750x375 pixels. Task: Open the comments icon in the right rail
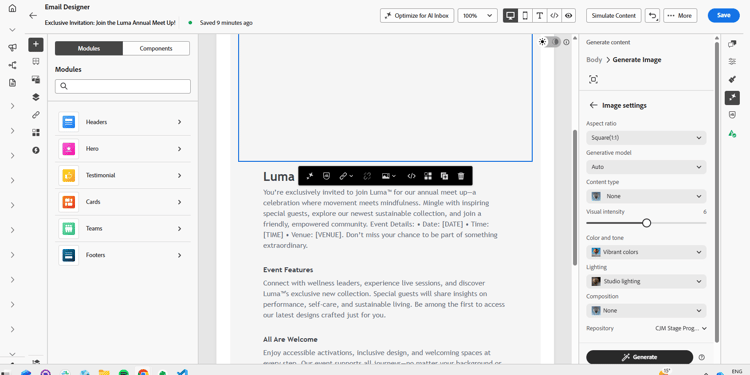click(x=732, y=44)
